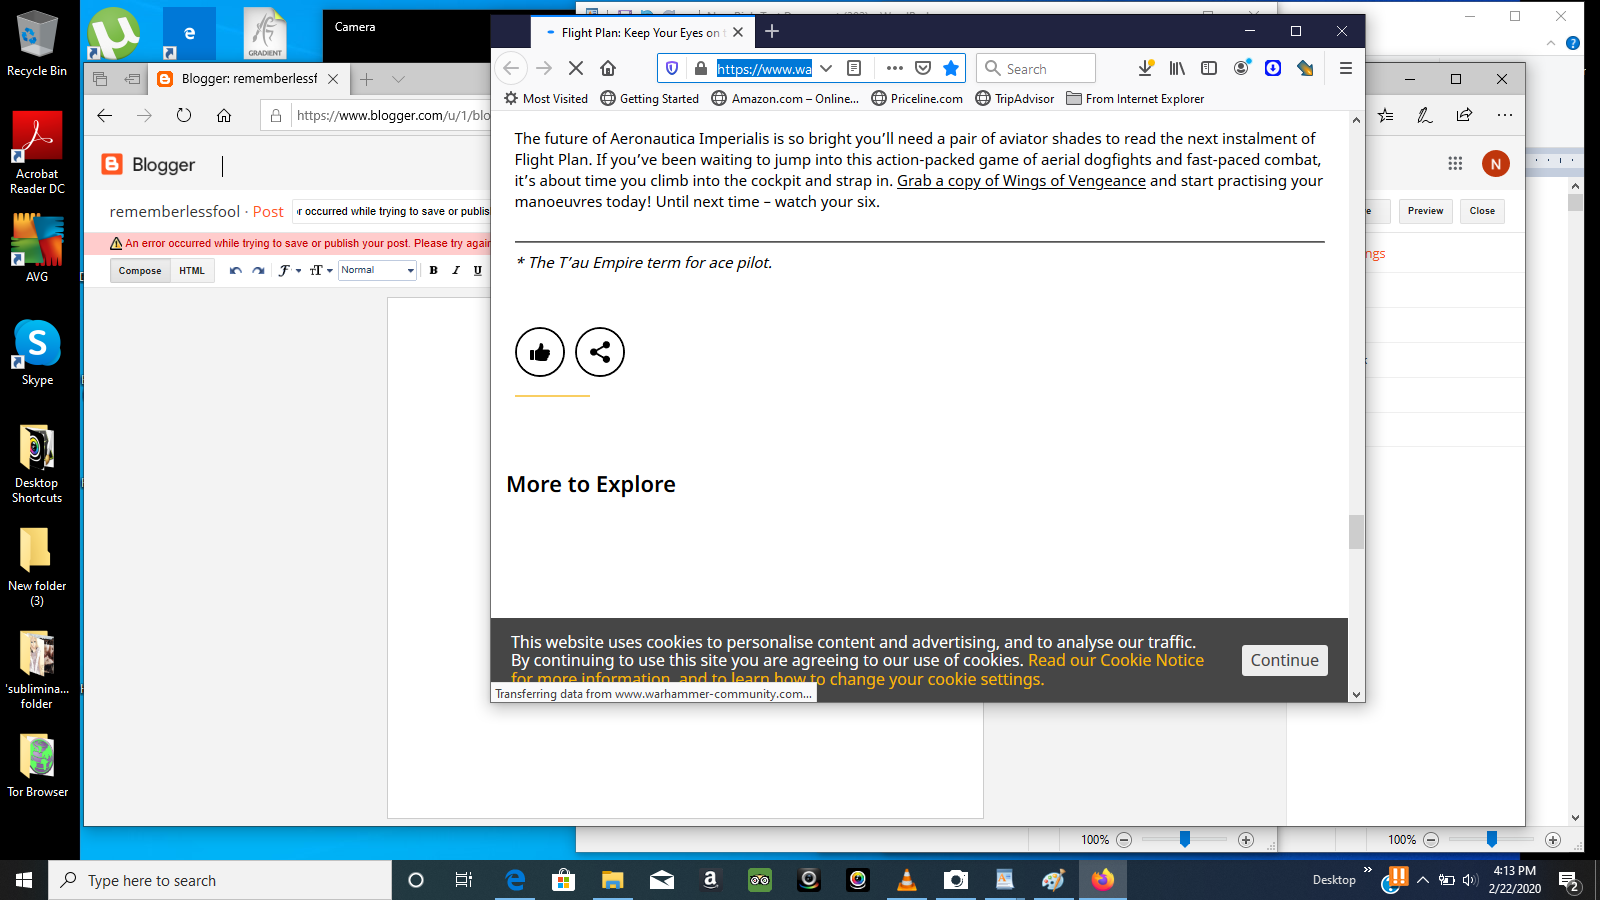Open Blogger font family dropdown
This screenshot has width=1600, height=900.
click(289, 270)
